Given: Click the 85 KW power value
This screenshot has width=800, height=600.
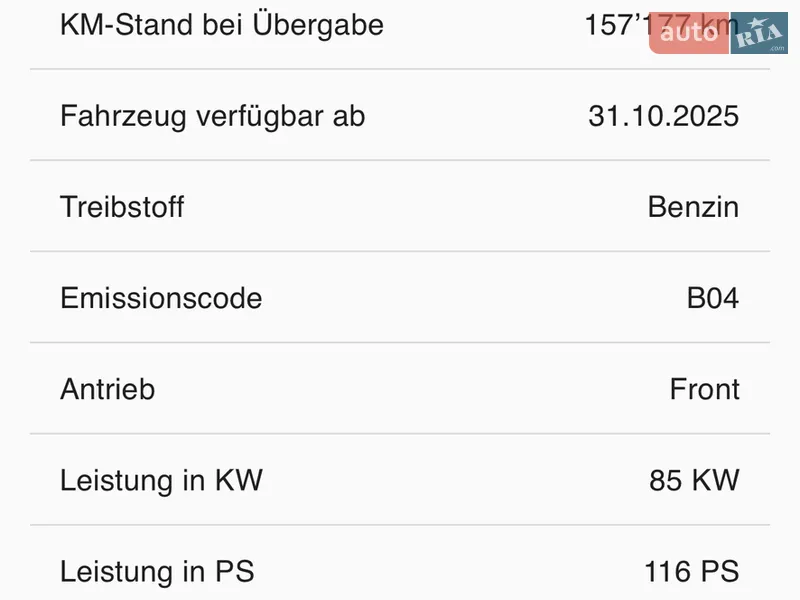Looking at the screenshot, I should pyautogui.click(x=694, y=480).
